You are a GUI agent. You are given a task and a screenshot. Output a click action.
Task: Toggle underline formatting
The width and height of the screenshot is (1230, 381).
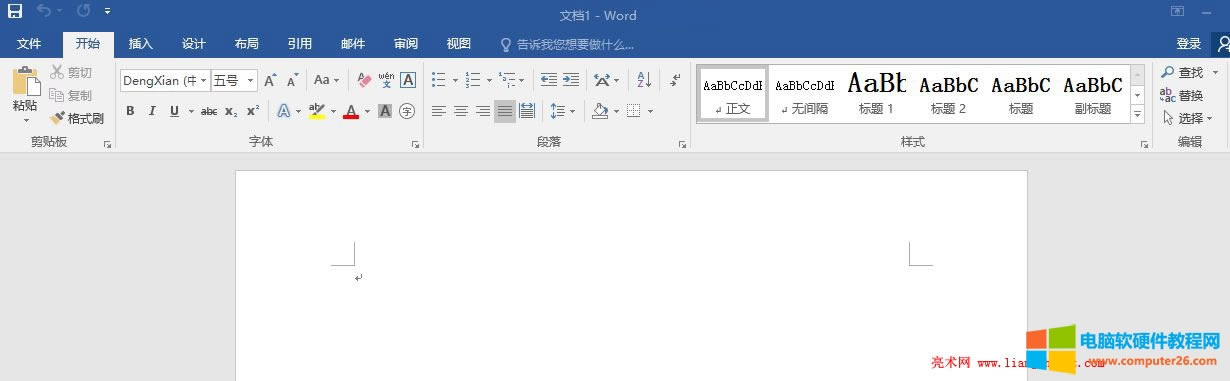(x=174, y=111)
